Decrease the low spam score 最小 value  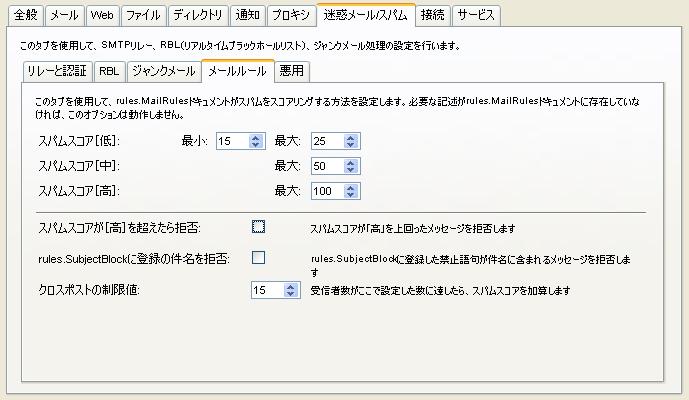click(256, 145)
